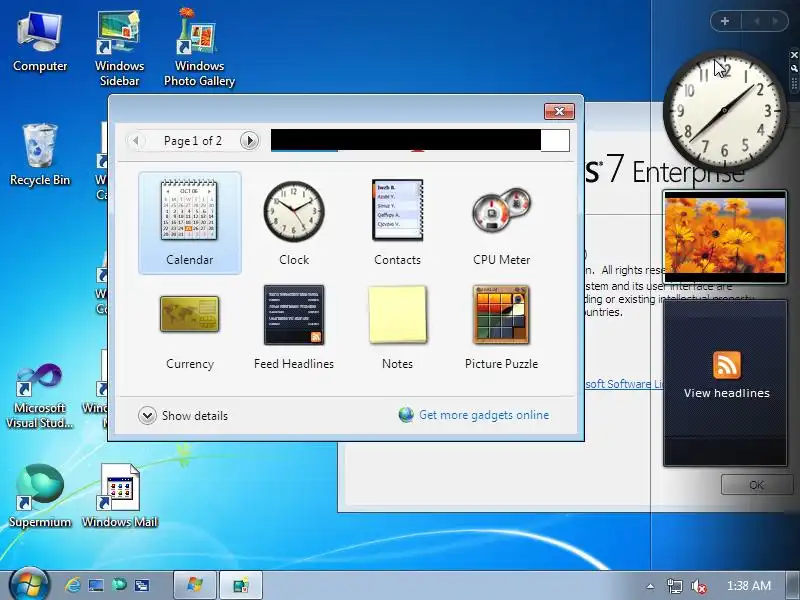Close the gadget gallery window
This screenshot has height=600, width=800.
click(x=559, y=111)
